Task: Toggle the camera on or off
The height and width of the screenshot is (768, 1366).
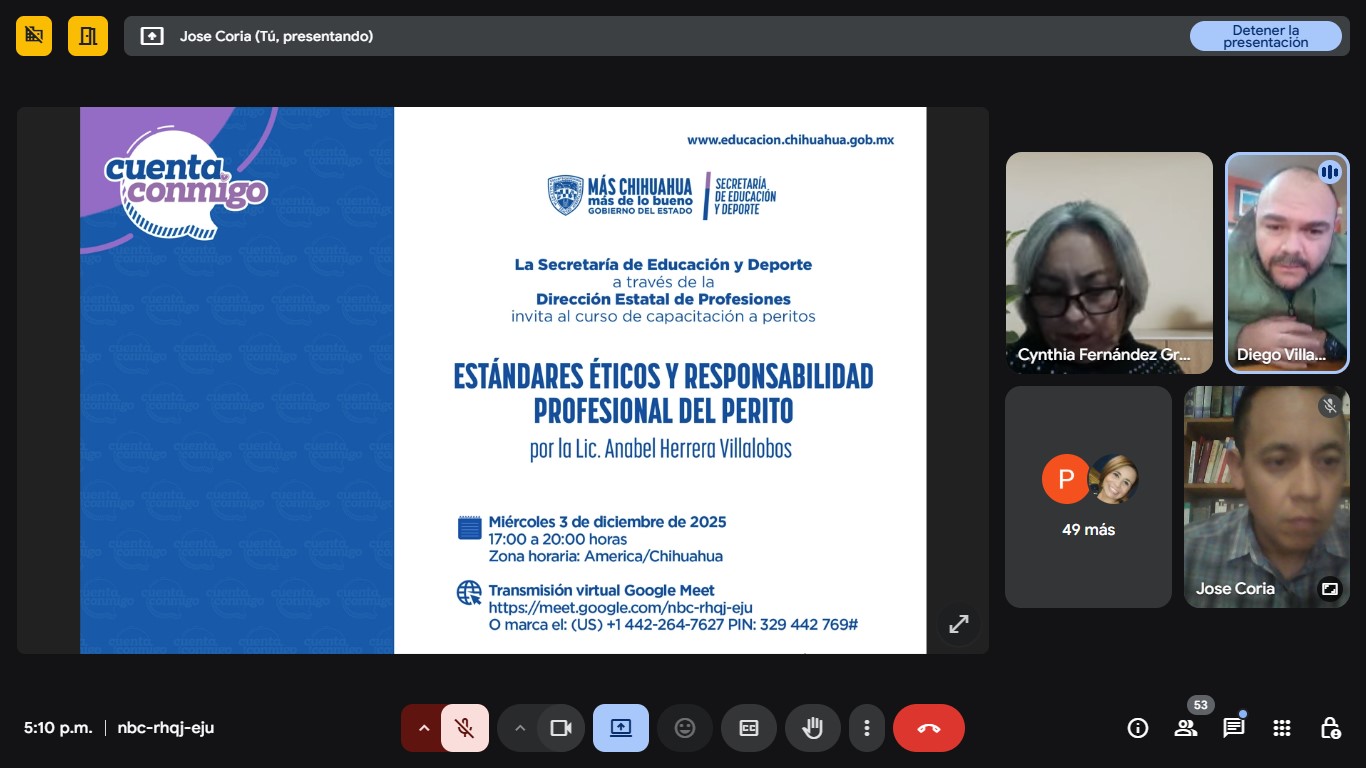Action: pyautogui.click(x=561, y=728)
